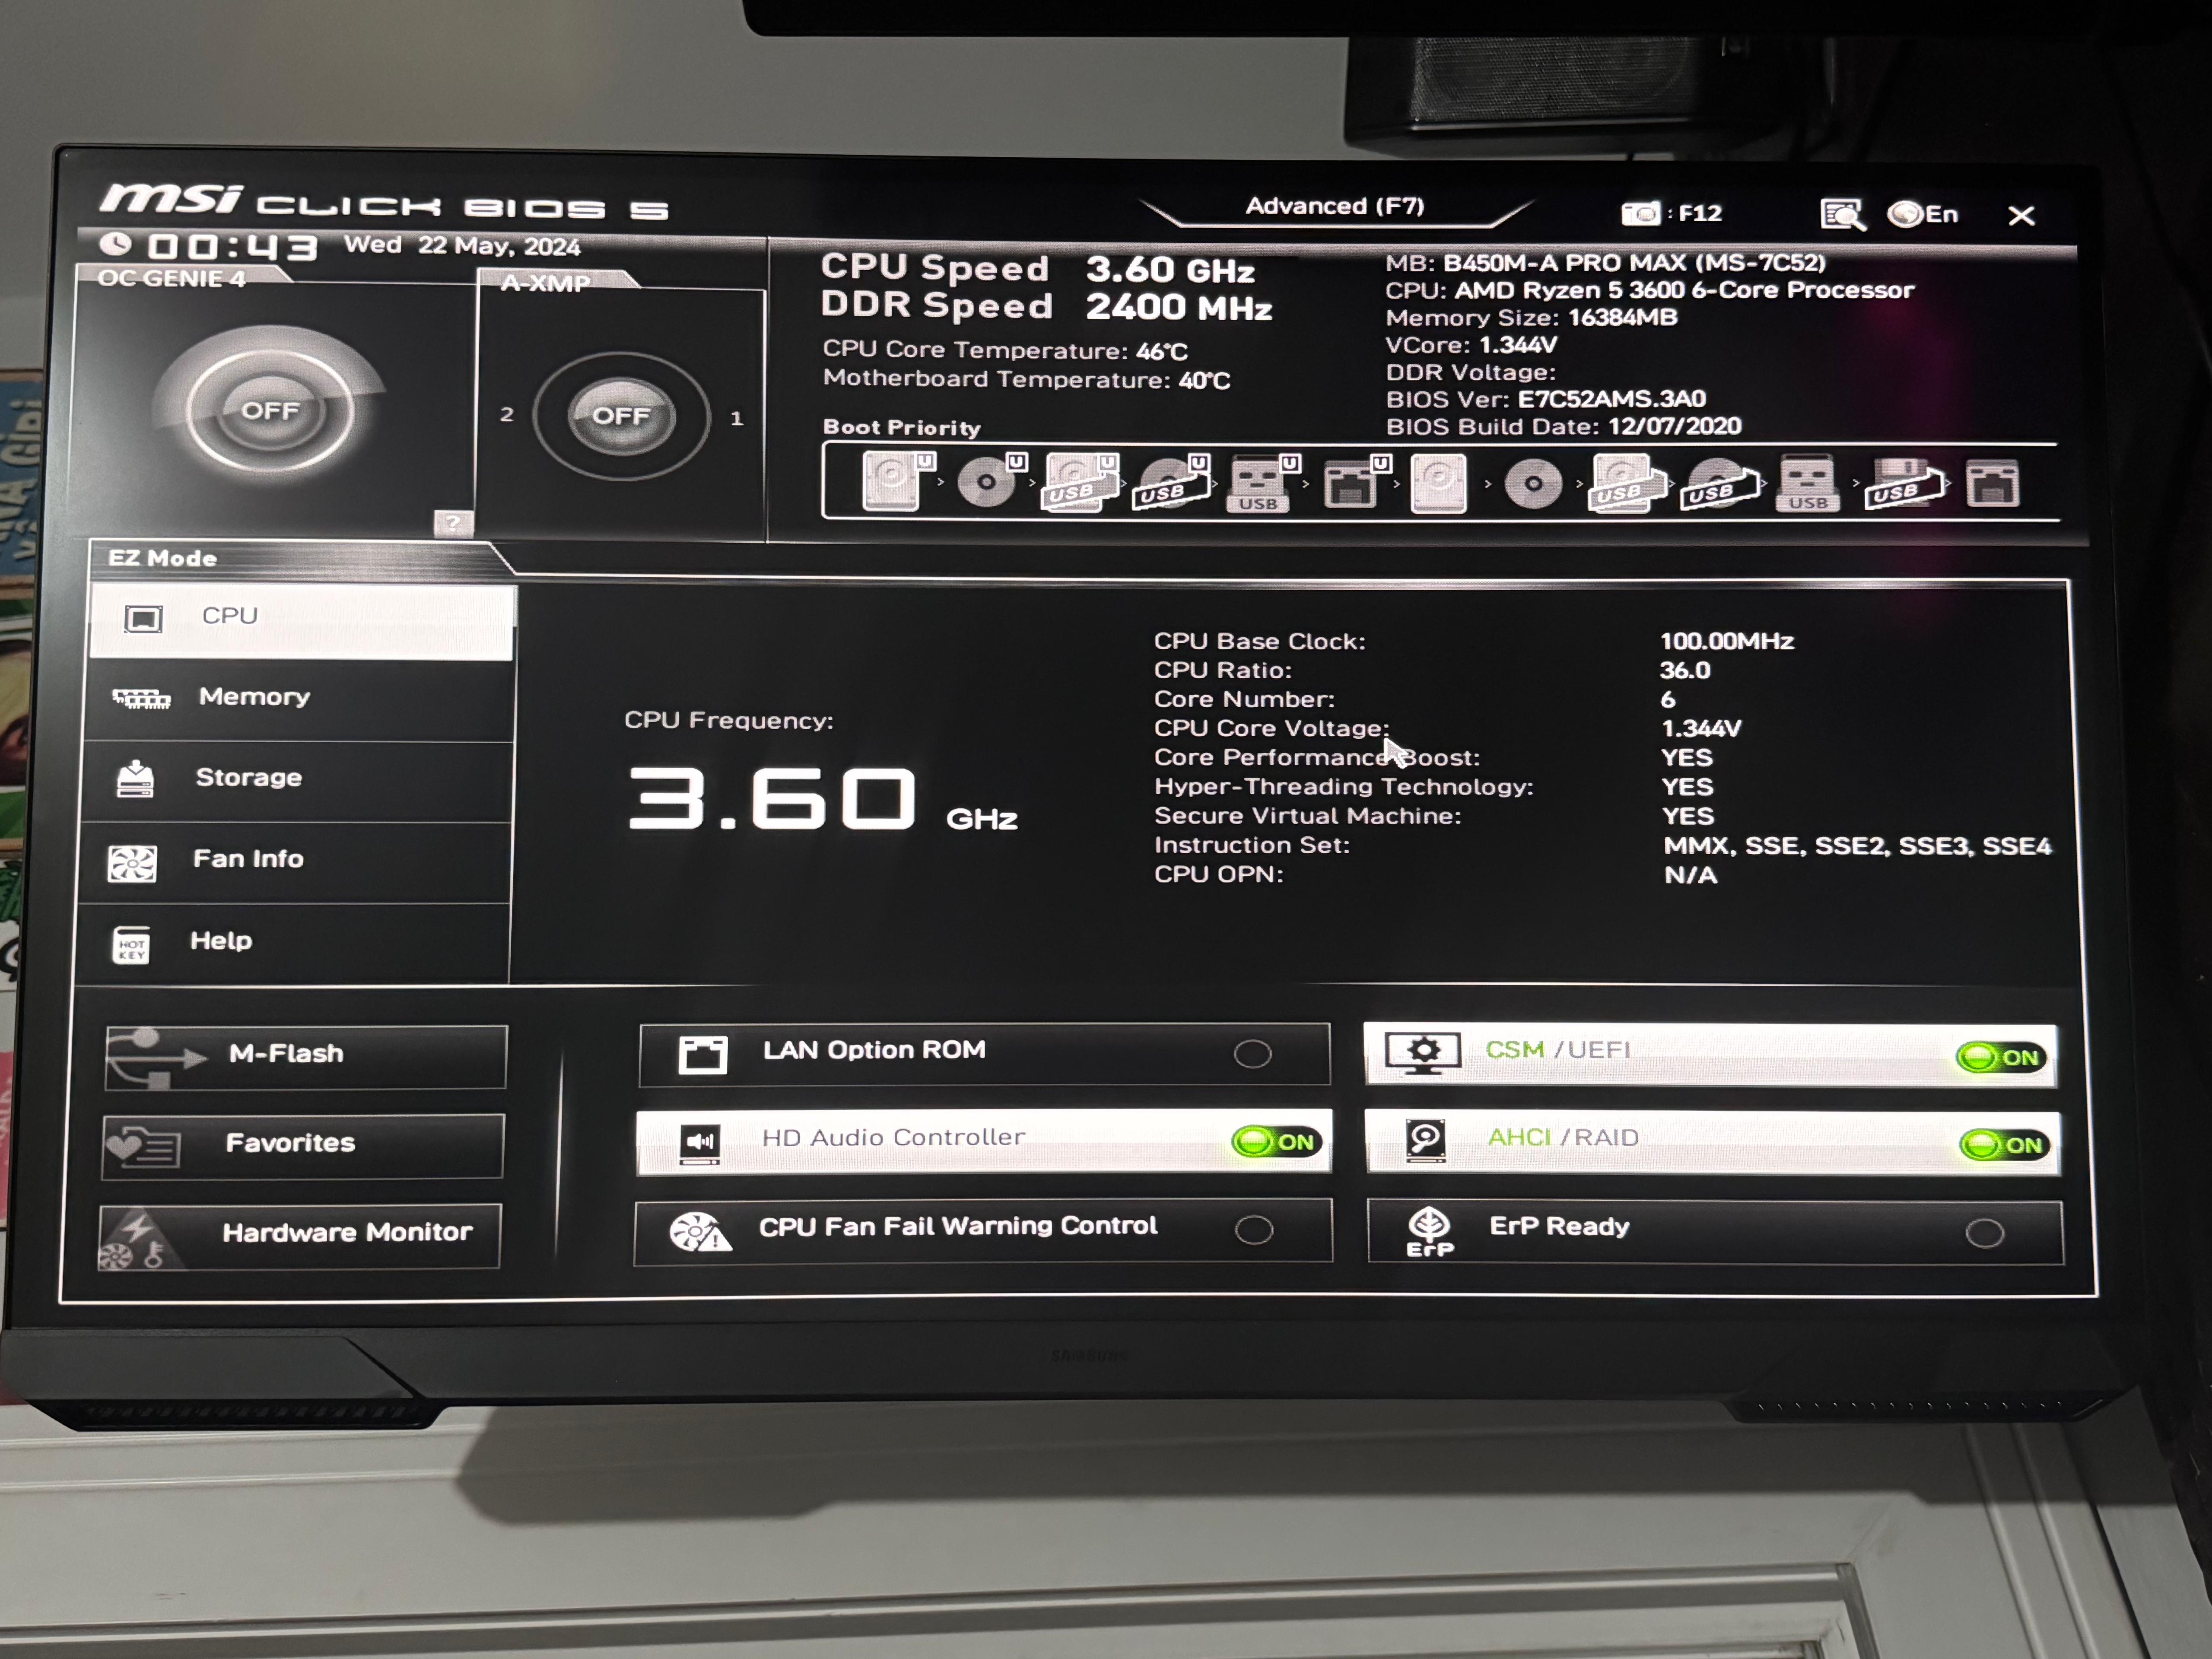Click the CPU Ratio value 36.0

coord(1685,670)
